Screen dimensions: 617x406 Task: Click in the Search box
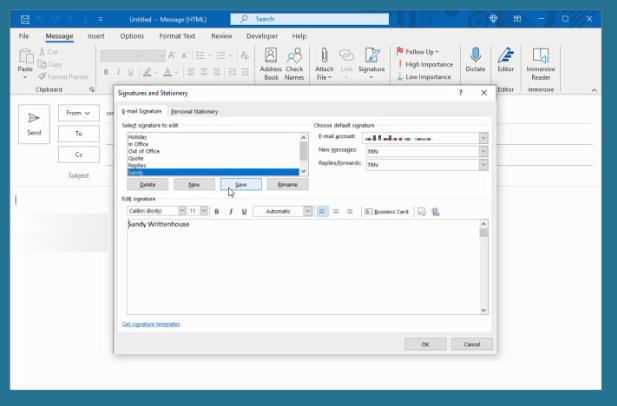coord(310,19)
